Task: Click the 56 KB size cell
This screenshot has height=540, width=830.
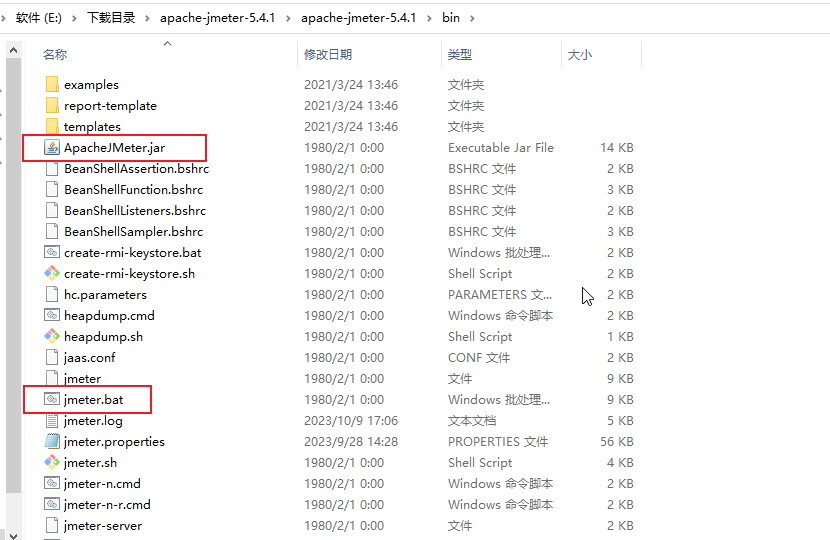Action: 617,442
